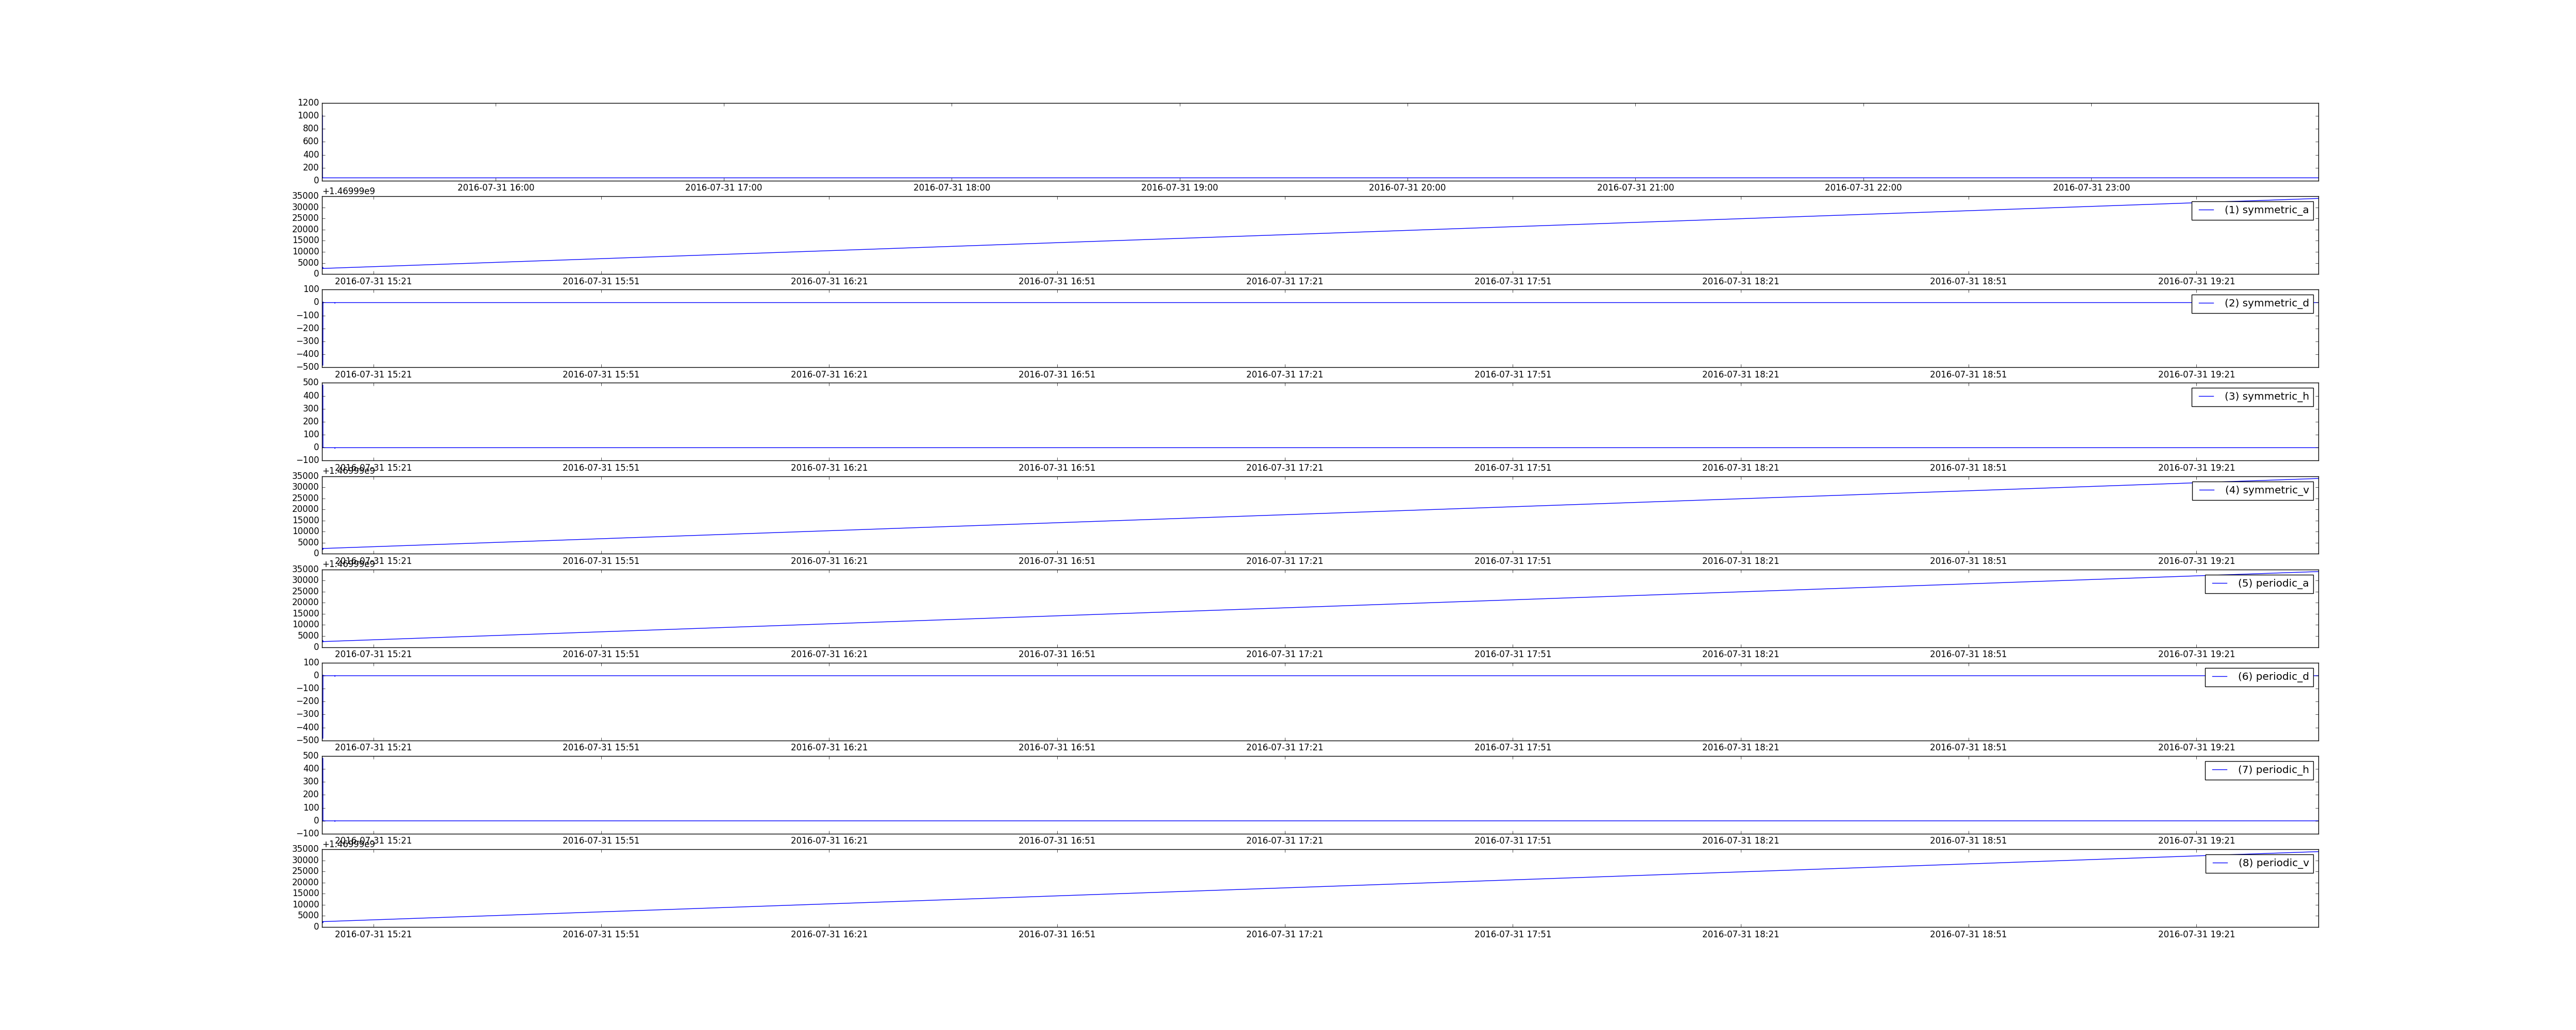Image resolution: width=2576 pixels, height=1030 pixels.
Task: Click the 600 y-axis tick on top plot
Action: pyautogui.click(x=311, y=142)
